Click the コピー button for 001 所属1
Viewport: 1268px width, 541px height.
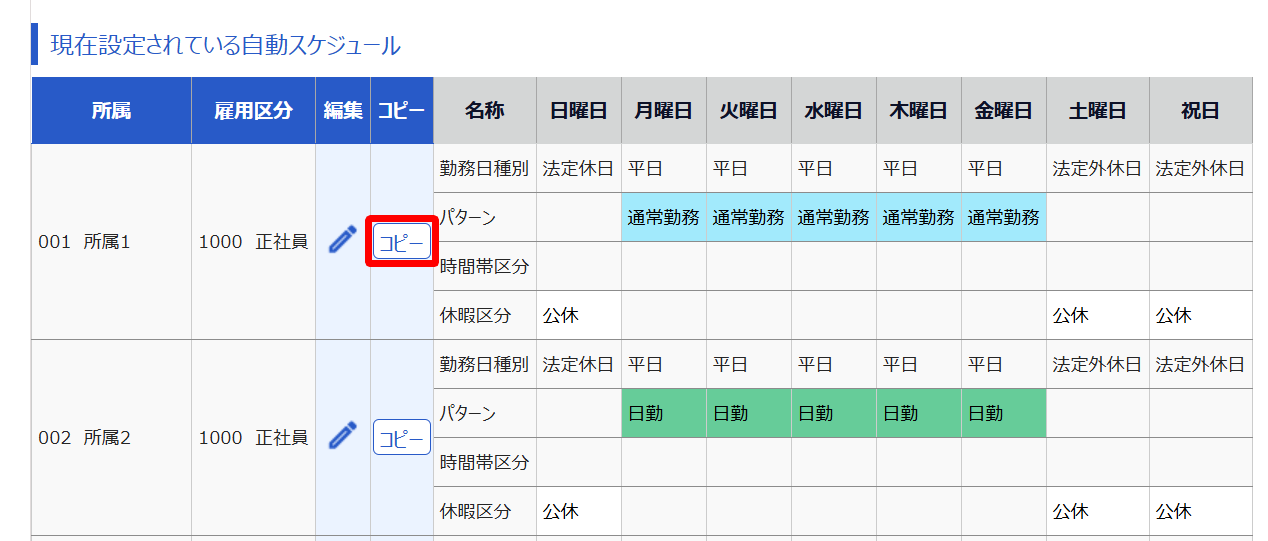pos(402,241)
